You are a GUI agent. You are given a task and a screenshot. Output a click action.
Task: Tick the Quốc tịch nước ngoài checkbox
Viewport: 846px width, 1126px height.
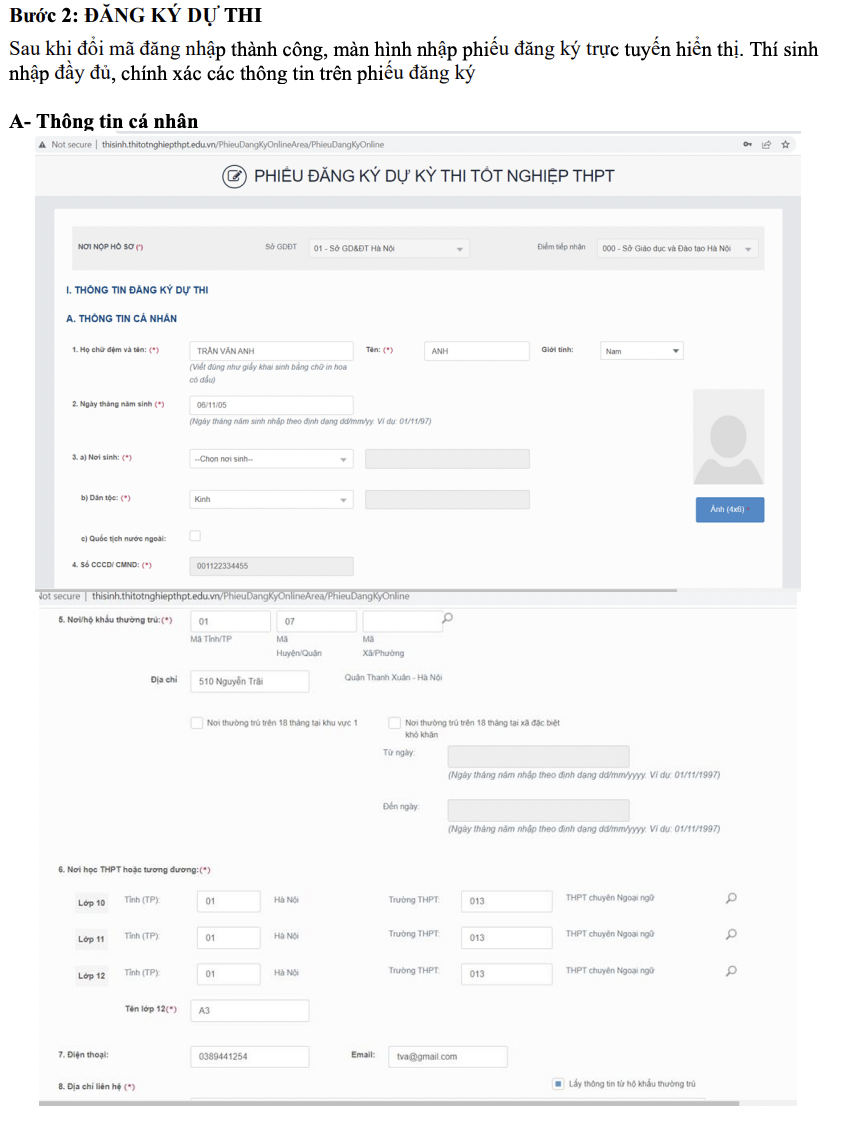point(195,536)
